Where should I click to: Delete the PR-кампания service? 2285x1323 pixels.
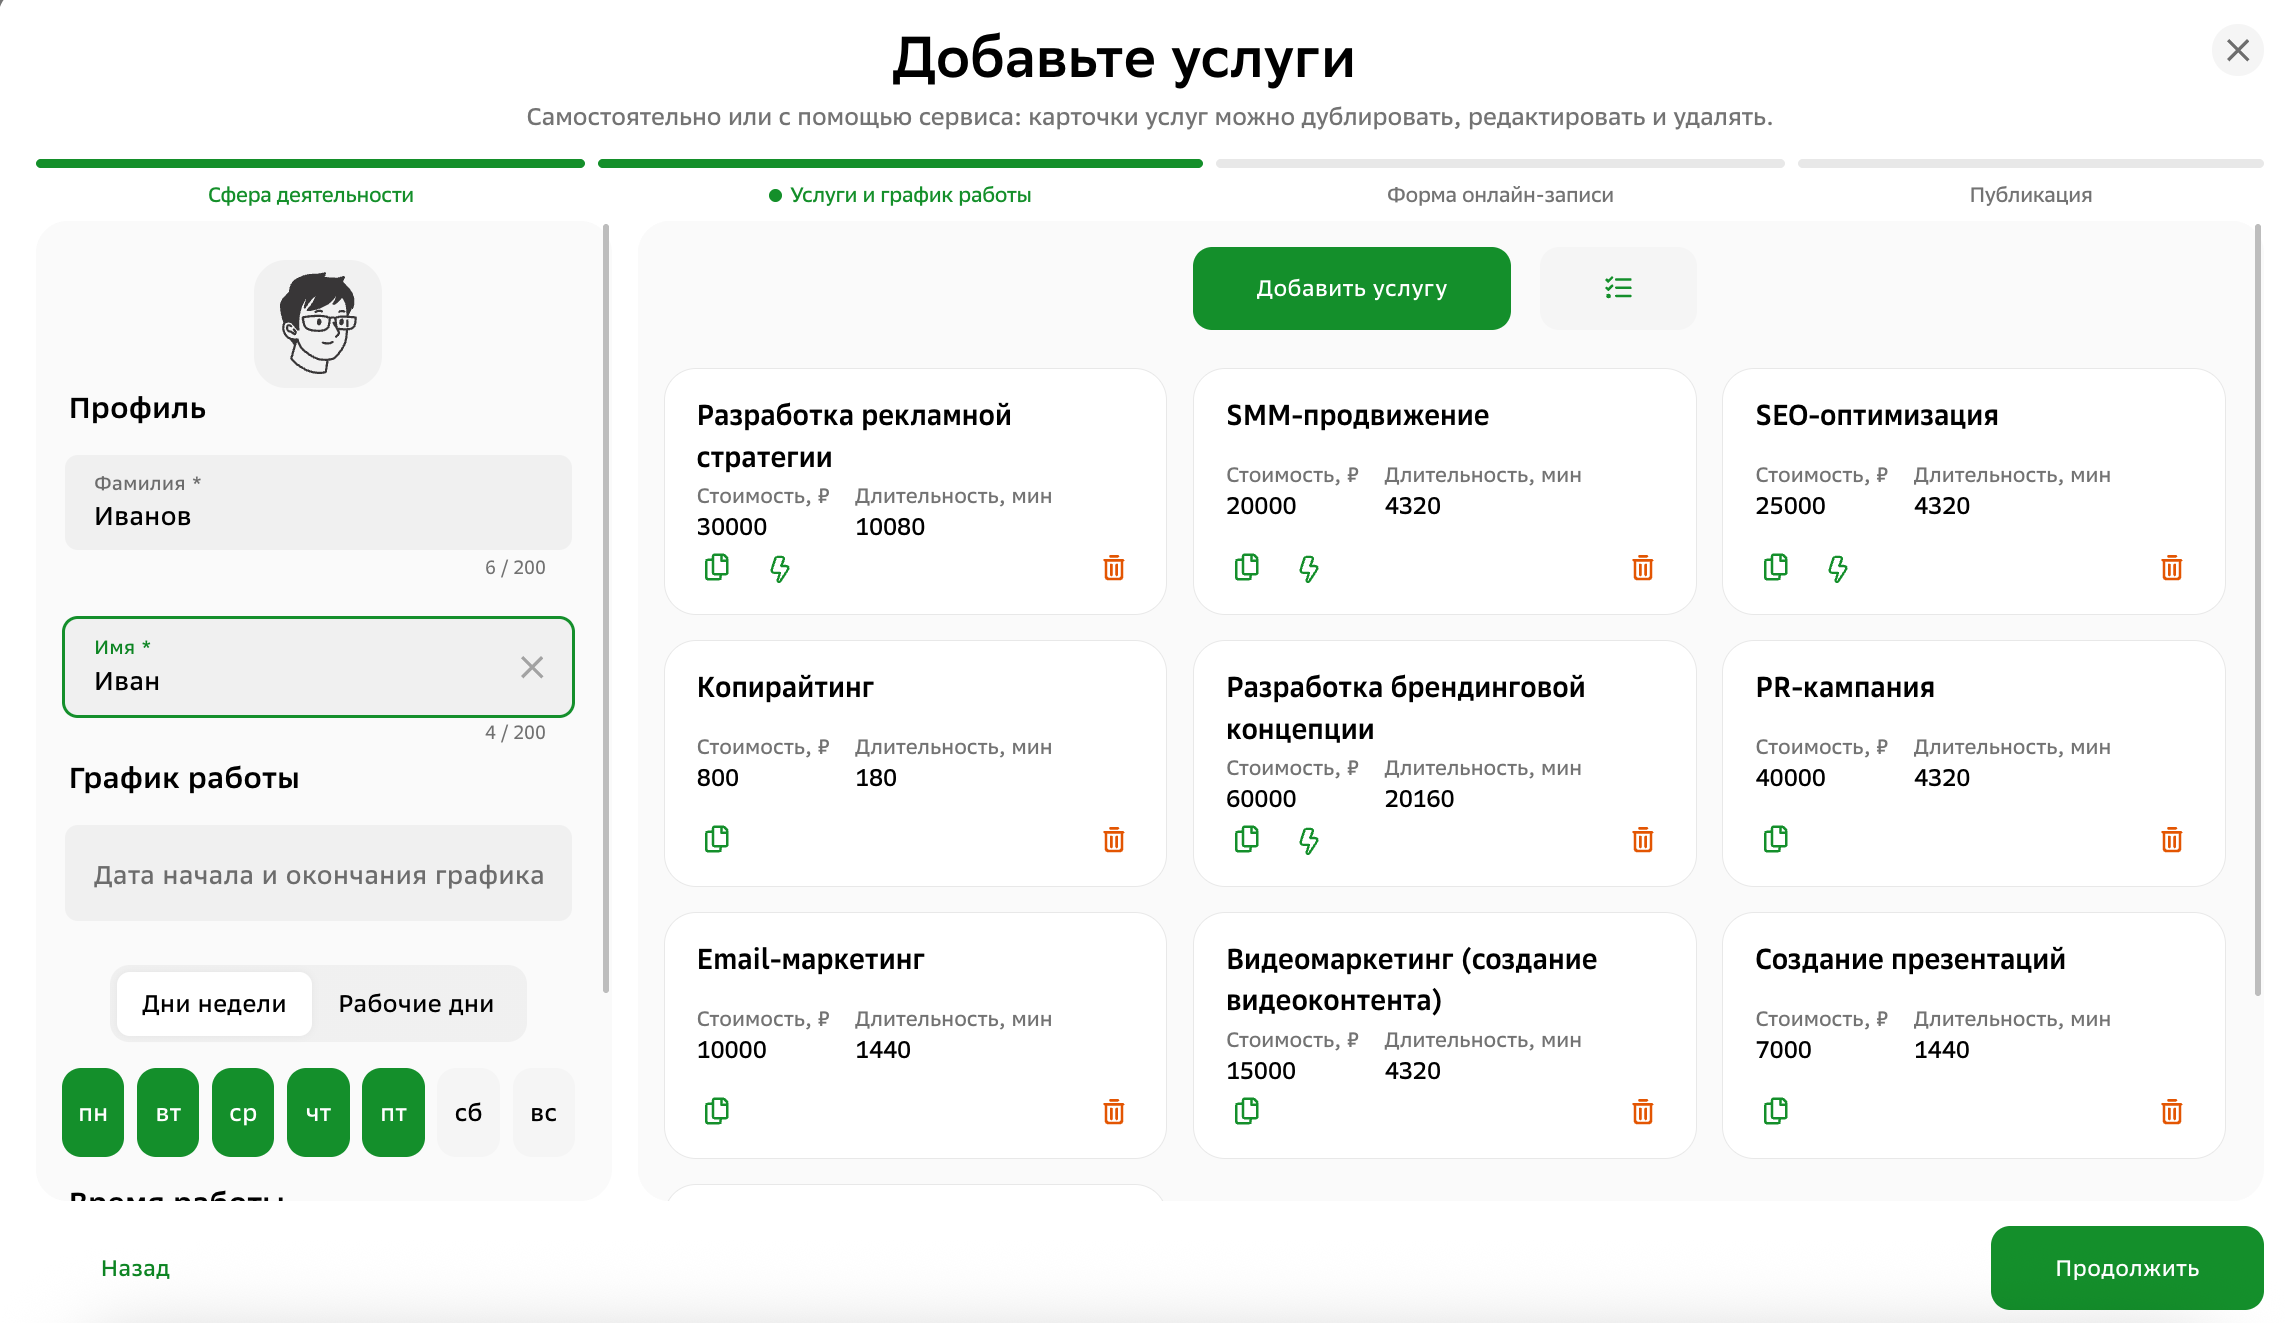pyautogui.click(x=2171, y=840)
